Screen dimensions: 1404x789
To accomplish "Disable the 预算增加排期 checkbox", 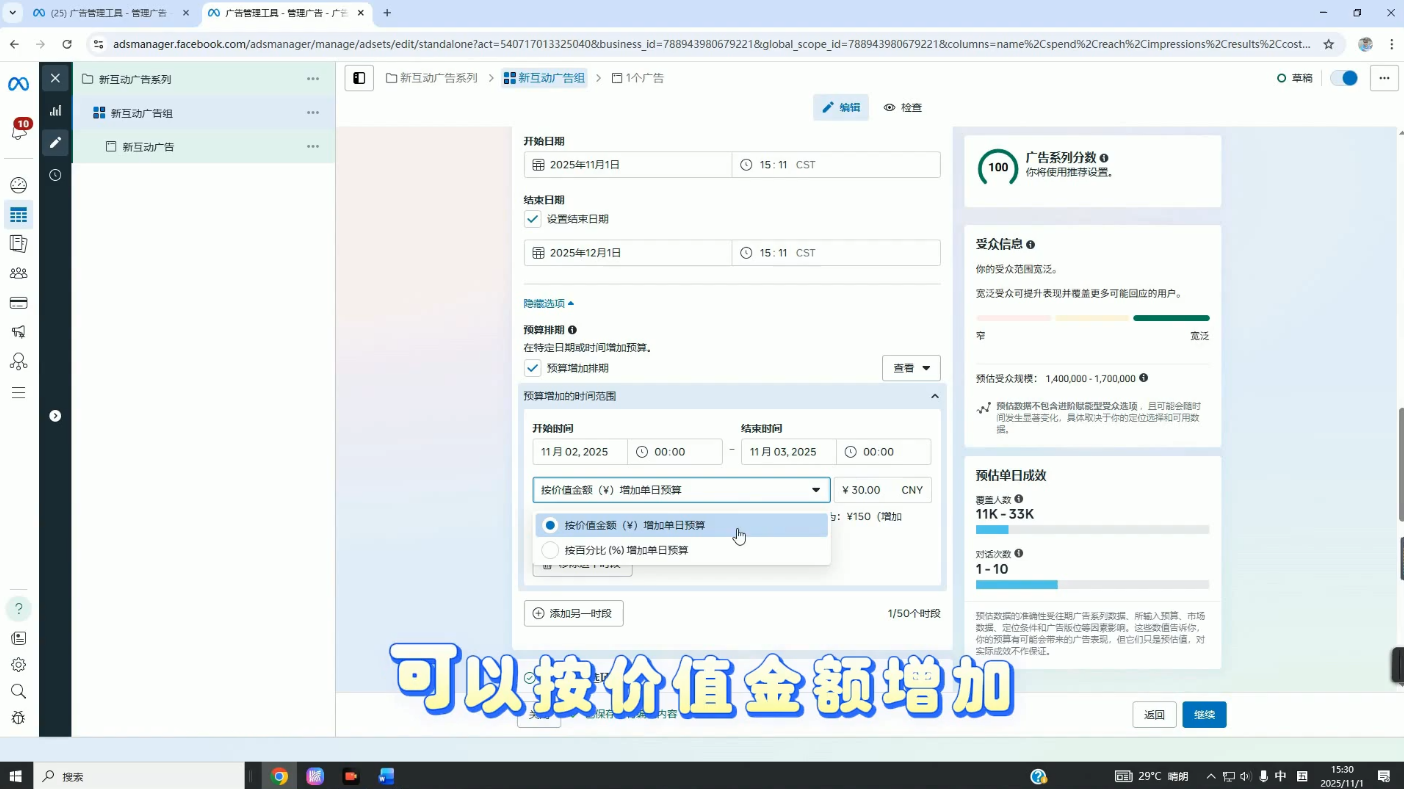I will click(532, 367).
